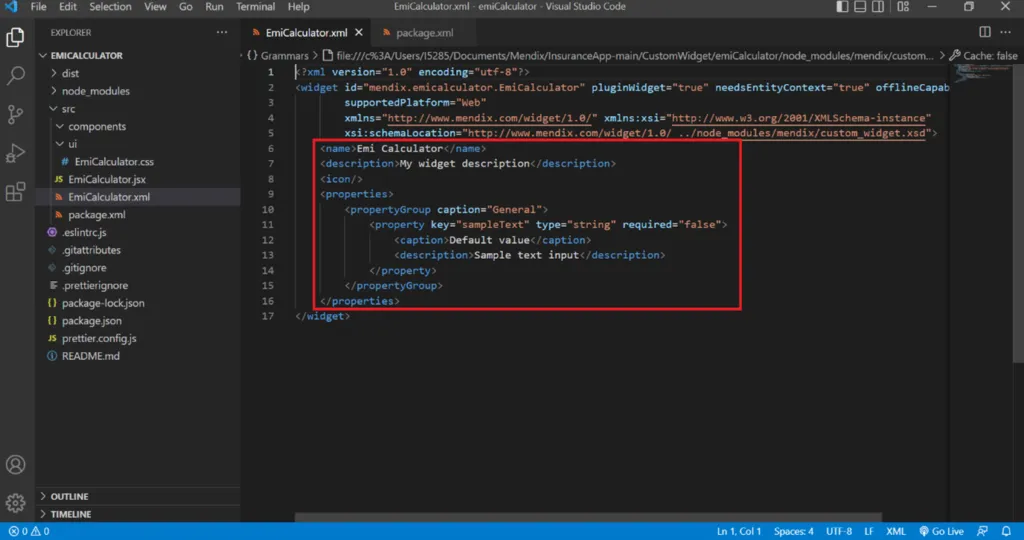This screenshot has height=540, width=1024.
Task: Close the EmiCalculator.xml tab
Action: (x=359, y=33)
